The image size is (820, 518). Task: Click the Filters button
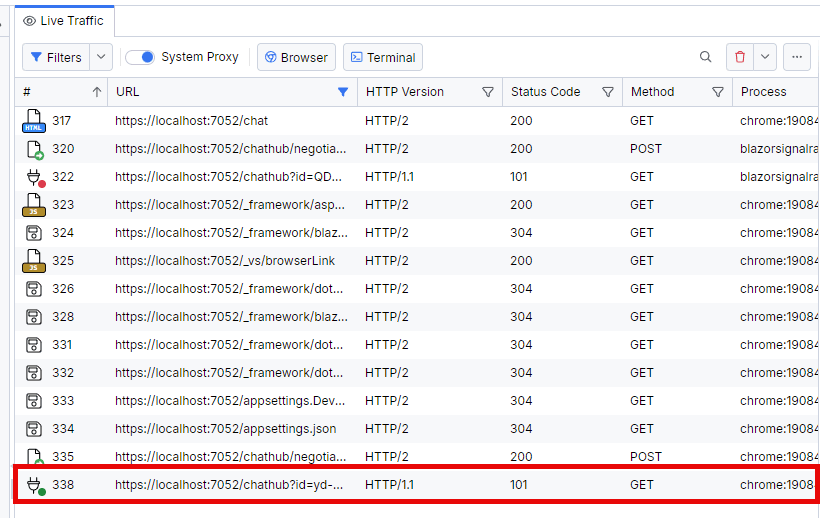(56, 57)
